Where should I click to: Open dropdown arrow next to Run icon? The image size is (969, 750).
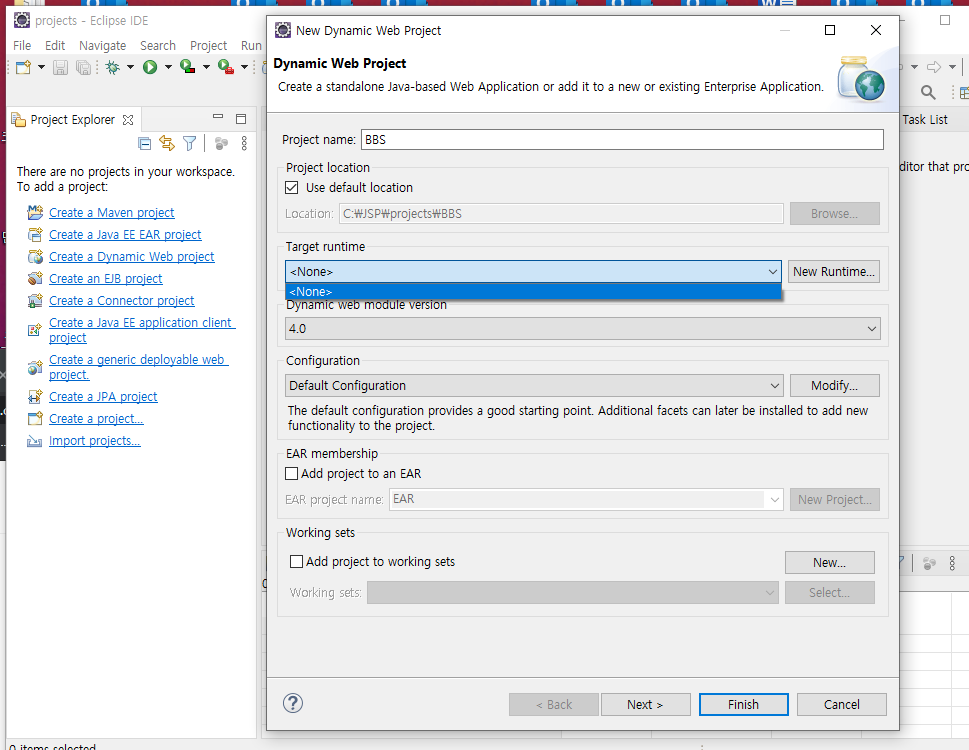168,67
